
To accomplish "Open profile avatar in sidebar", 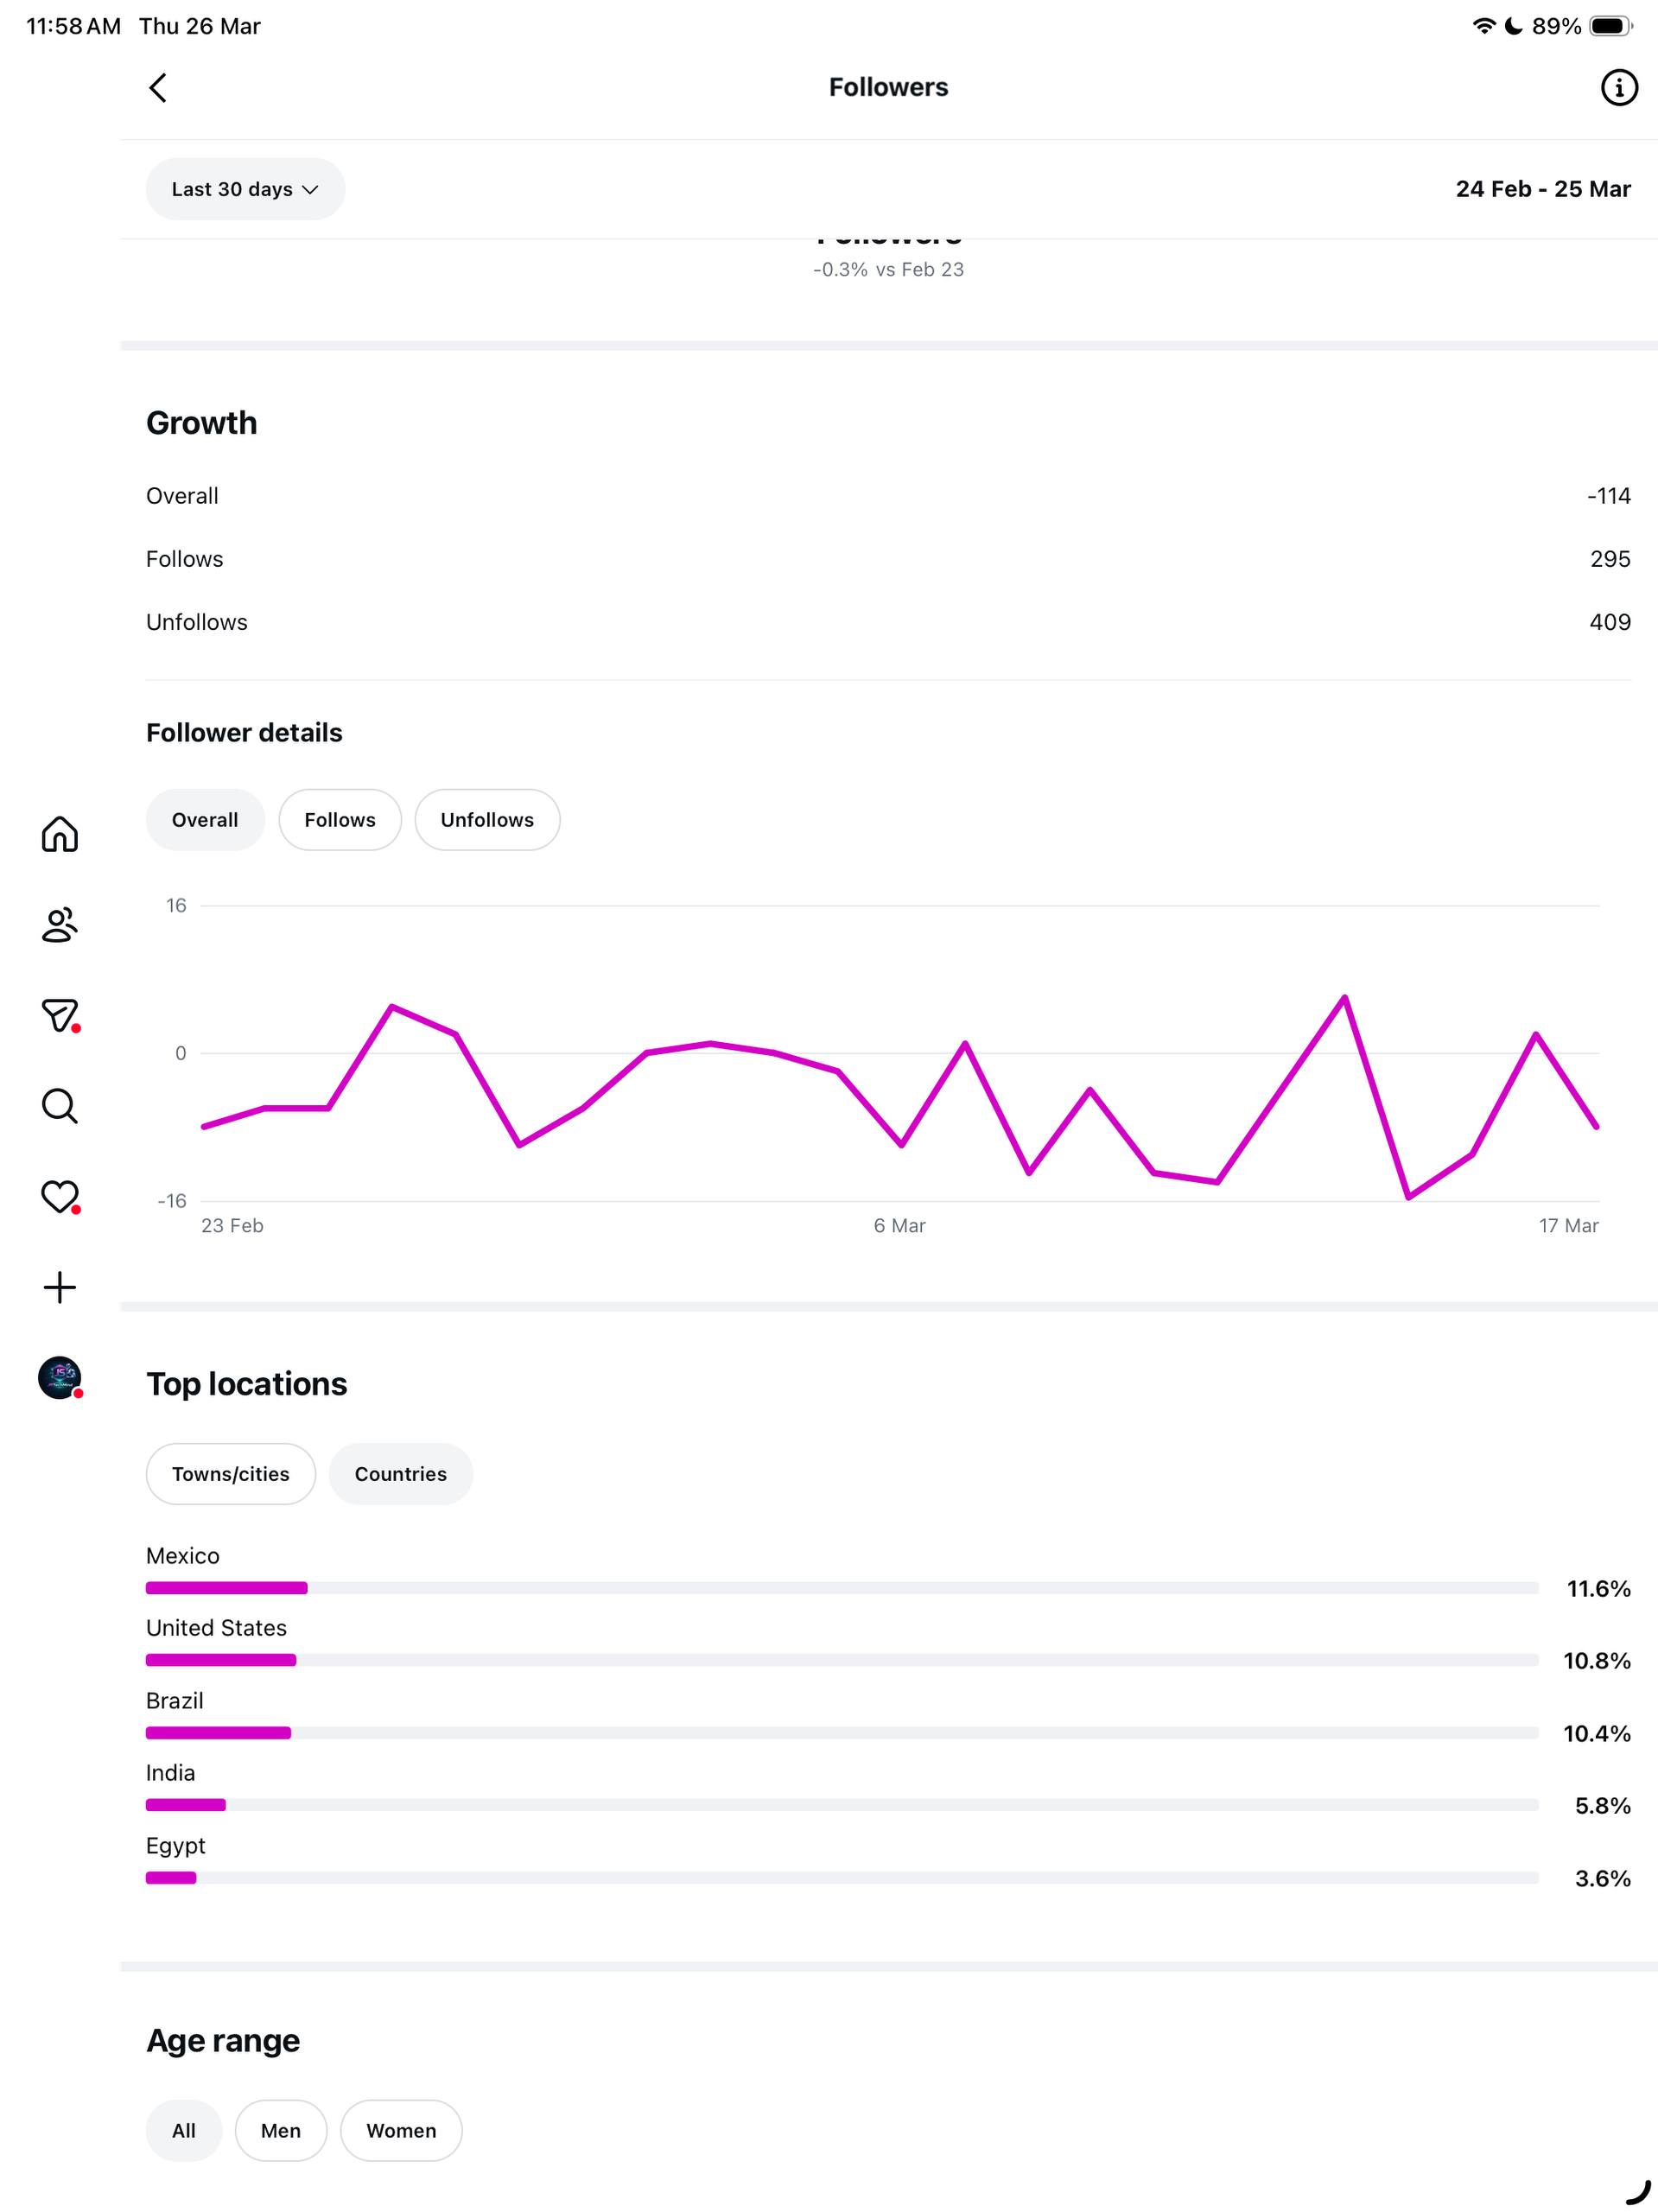I will (x=60, y=1378).
